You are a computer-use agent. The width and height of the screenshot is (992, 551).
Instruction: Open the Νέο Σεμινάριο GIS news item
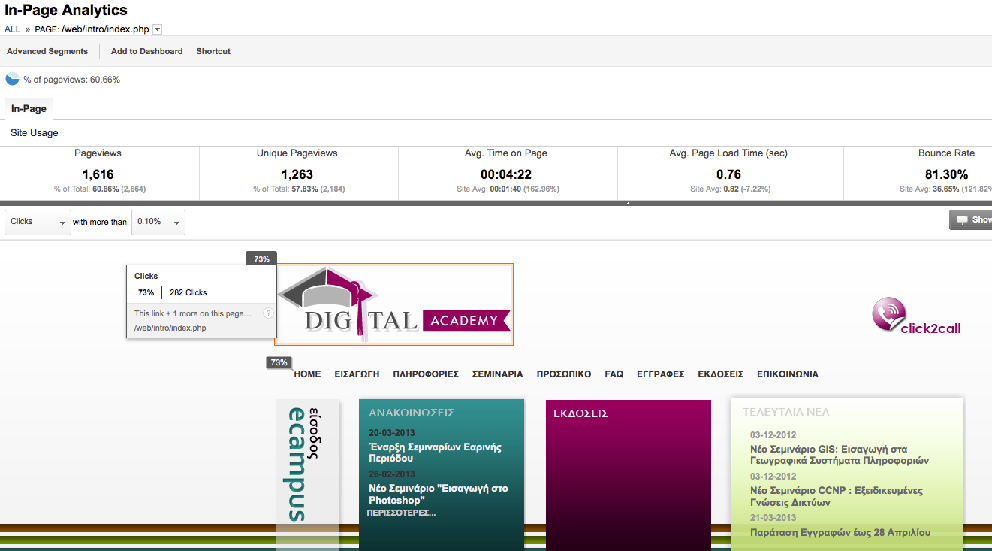(x=840, y=455)
